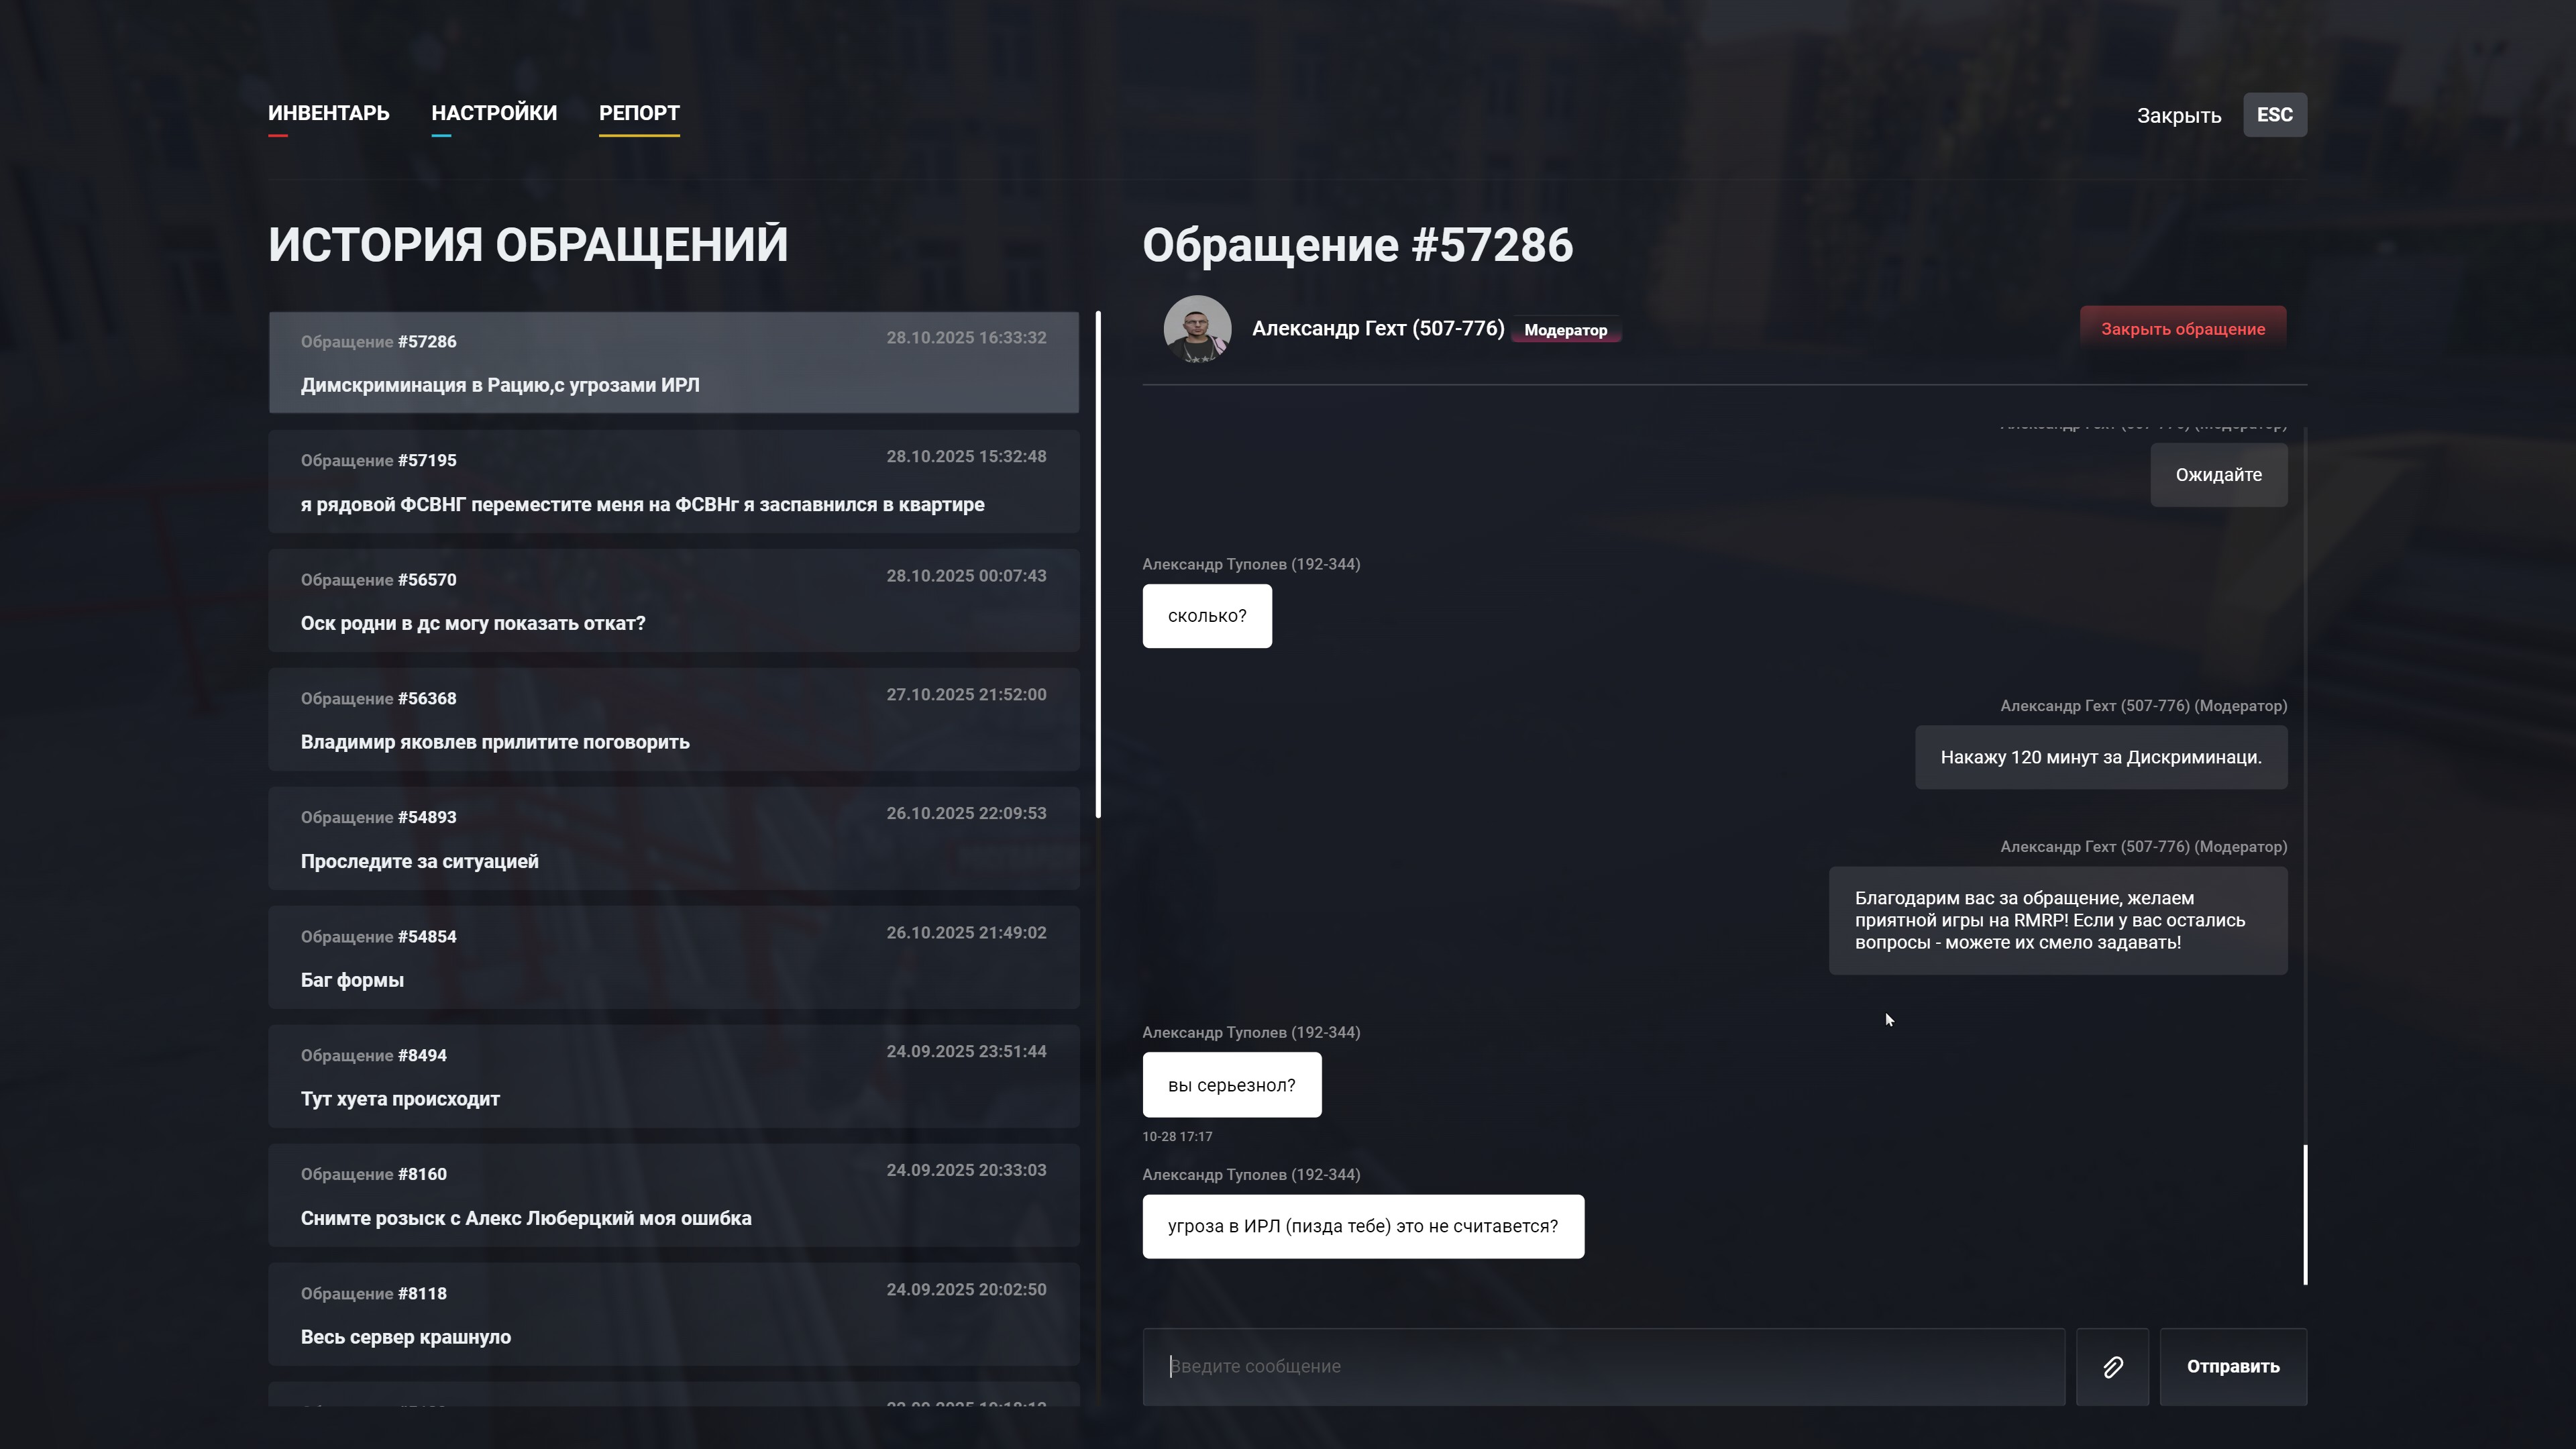Click the paperclip attachment icon

coord(2112,1367)
